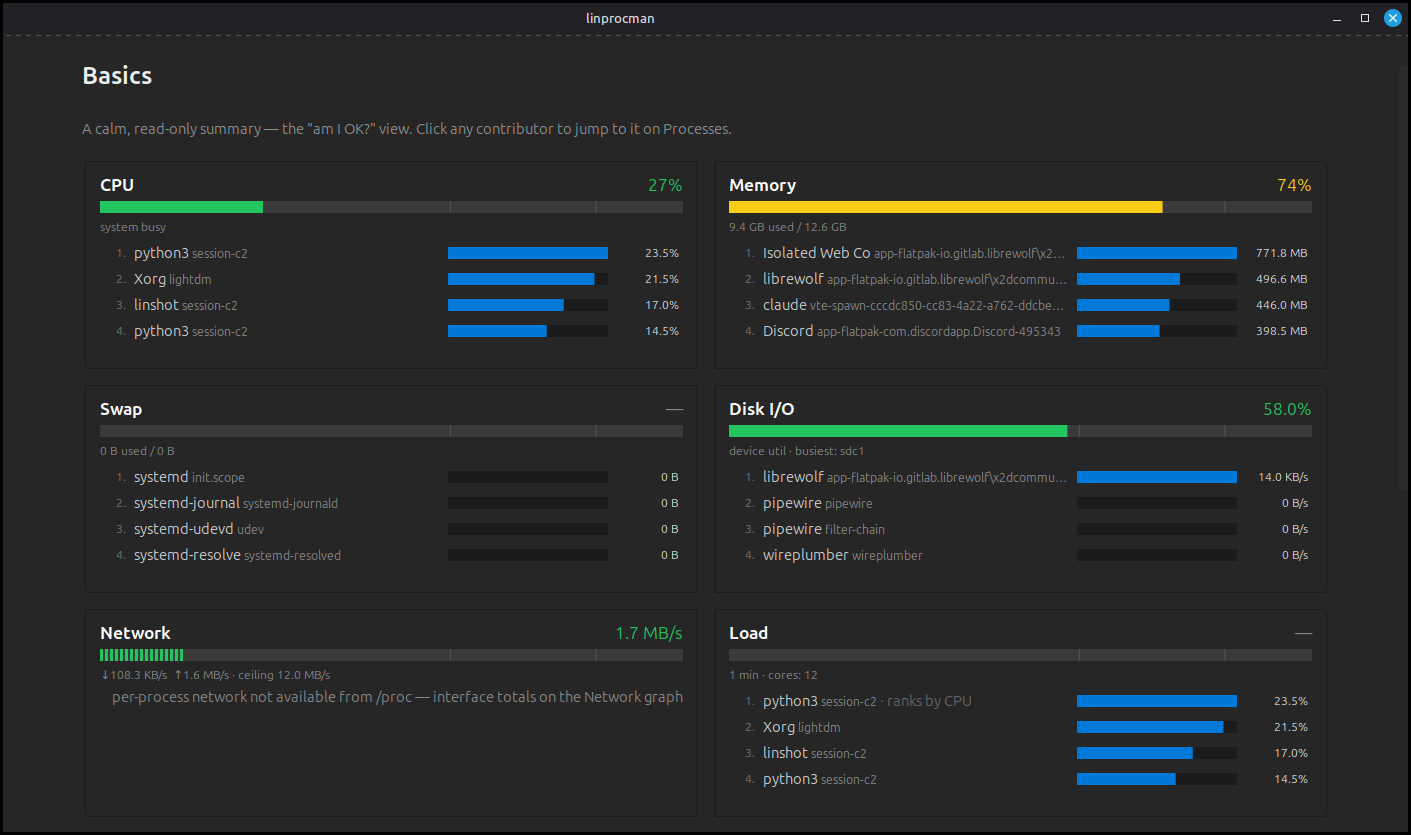Click the 74% memory total value
1411x835 pixels.
(1294, 185)
